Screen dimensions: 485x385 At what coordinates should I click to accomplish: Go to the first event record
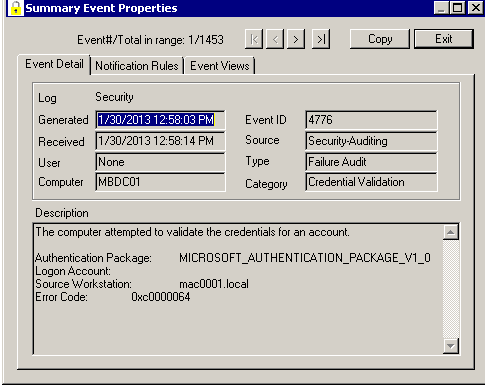point(254,39)
